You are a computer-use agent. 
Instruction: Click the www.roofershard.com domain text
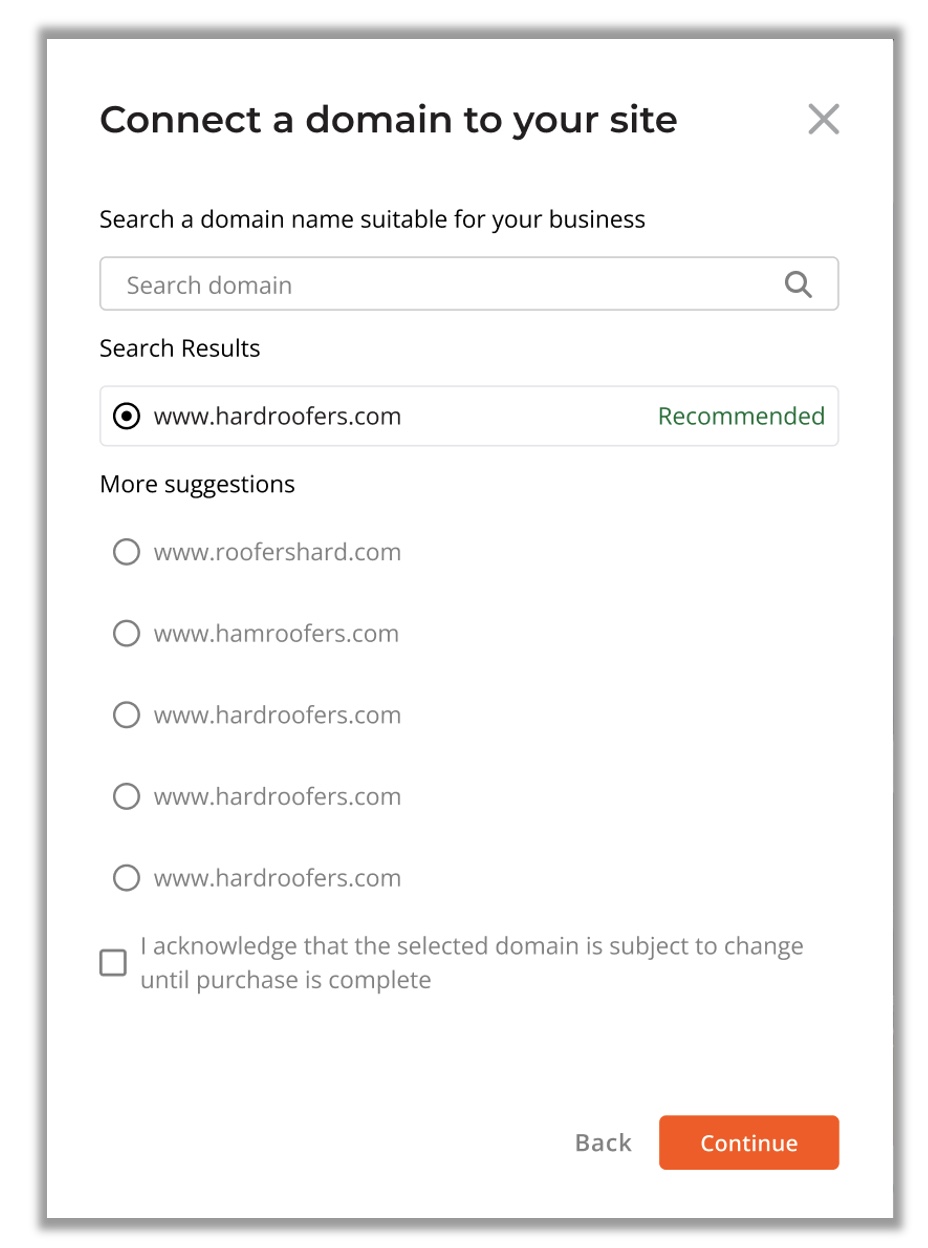click(x=277, y=552)
